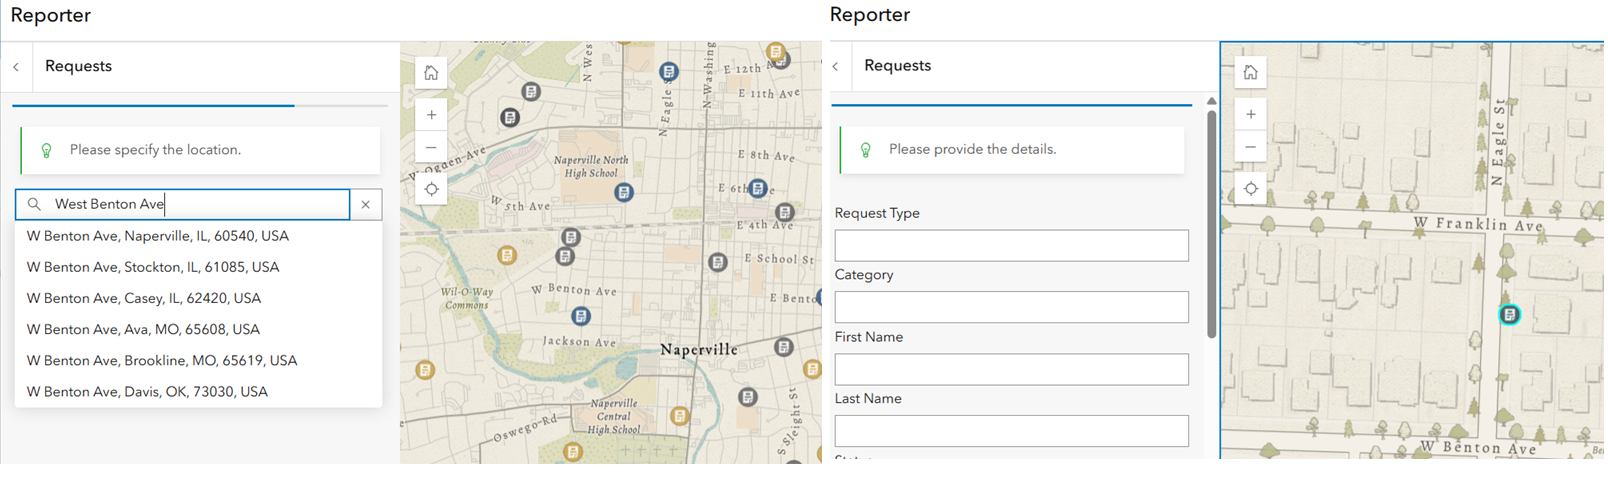
Task: Click back arrow in left Requests panel
Action: 16,67
